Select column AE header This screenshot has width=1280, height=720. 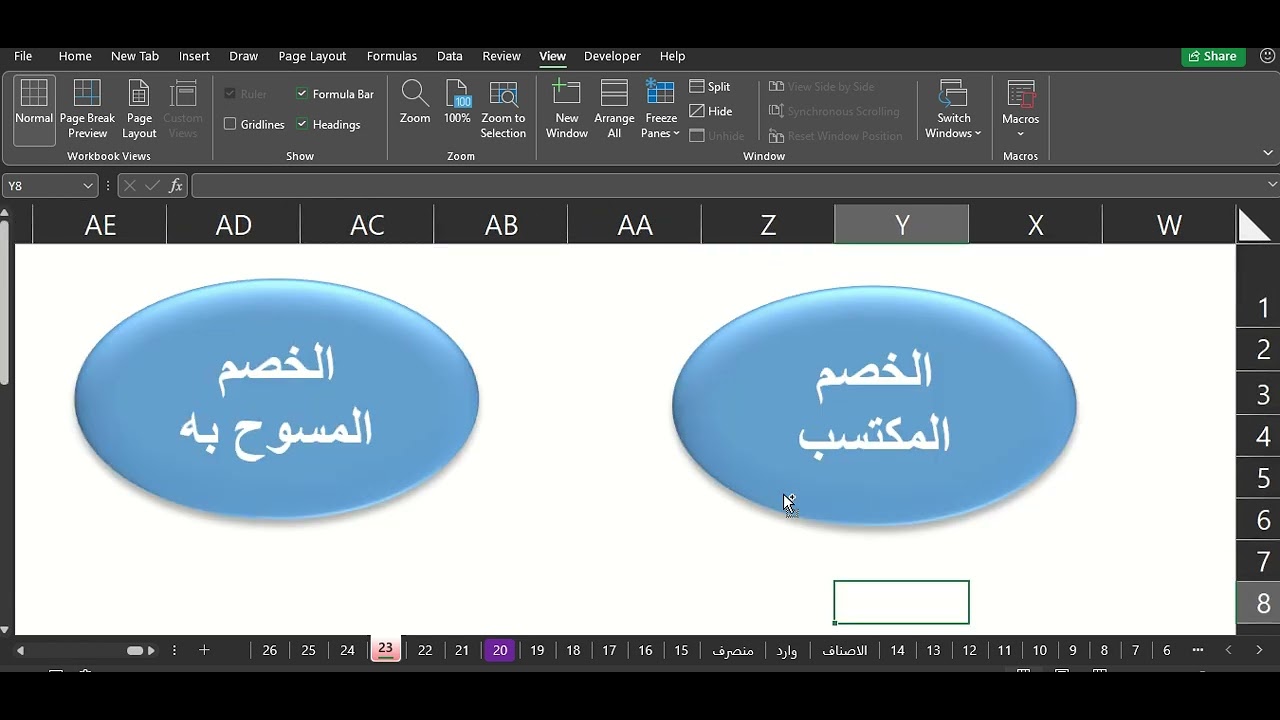tap(100, 225)
